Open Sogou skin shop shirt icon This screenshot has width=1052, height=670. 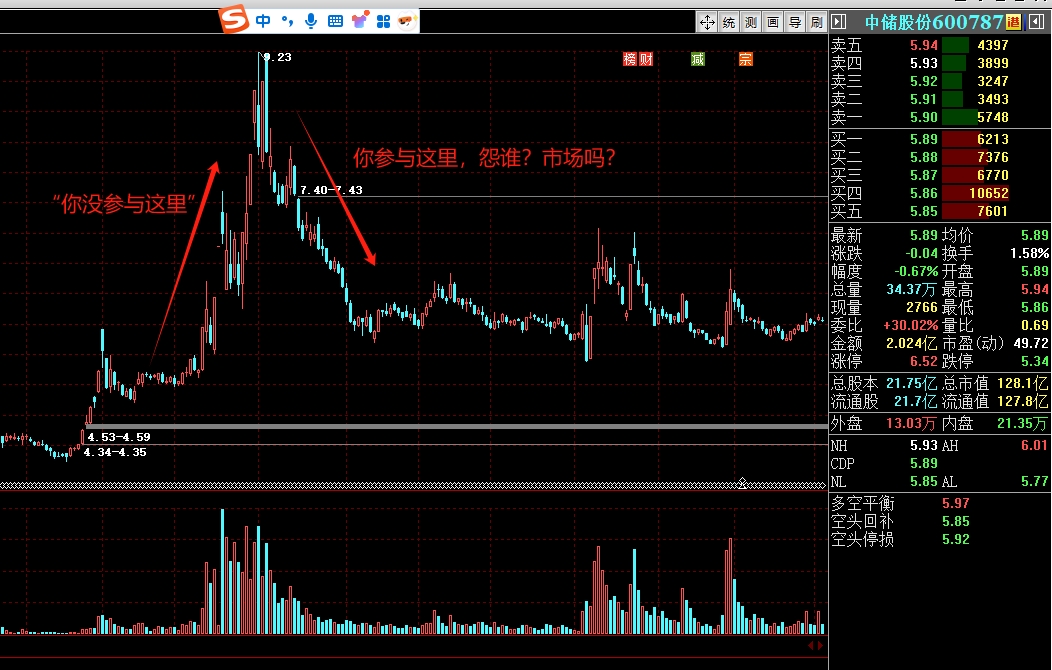[x=360, y=21]
